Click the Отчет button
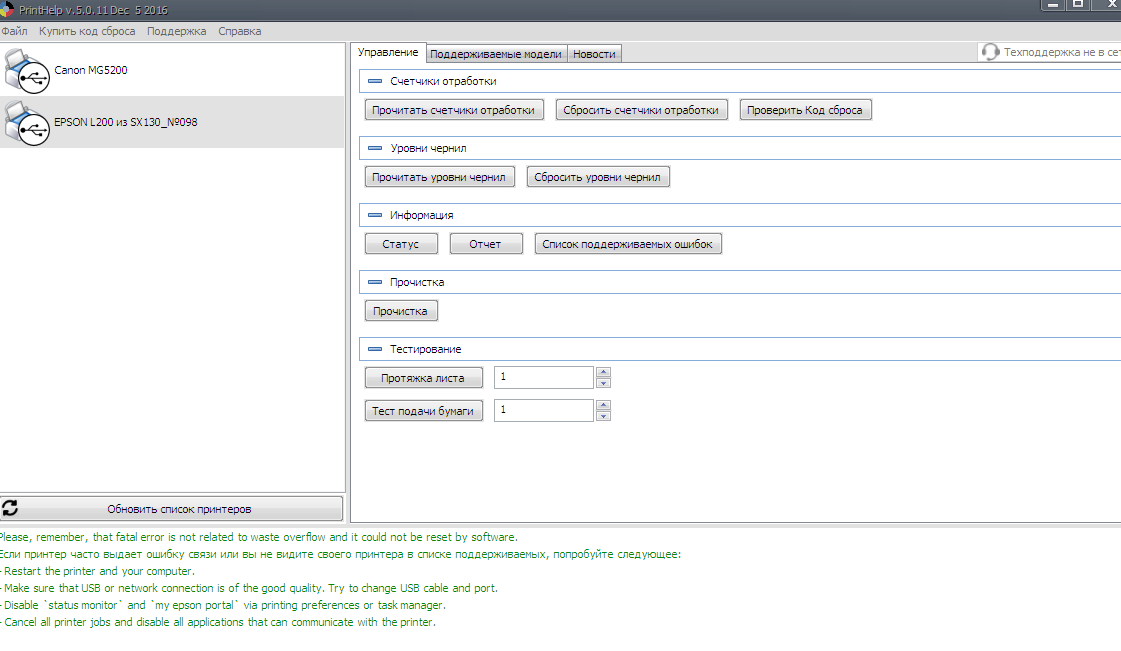This screenshot has height=651, width=1121. coord(485,244)
